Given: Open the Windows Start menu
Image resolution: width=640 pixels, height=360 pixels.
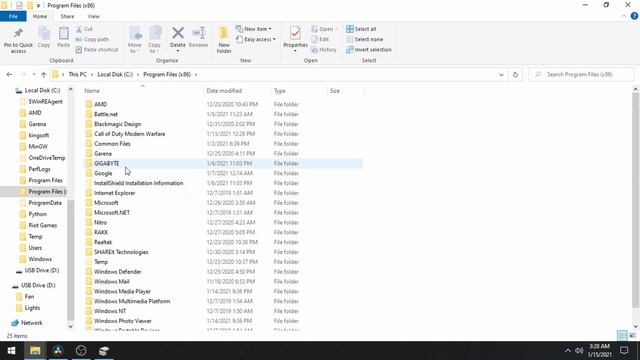Looking at the screenshot, I should [x=11, y=351].
